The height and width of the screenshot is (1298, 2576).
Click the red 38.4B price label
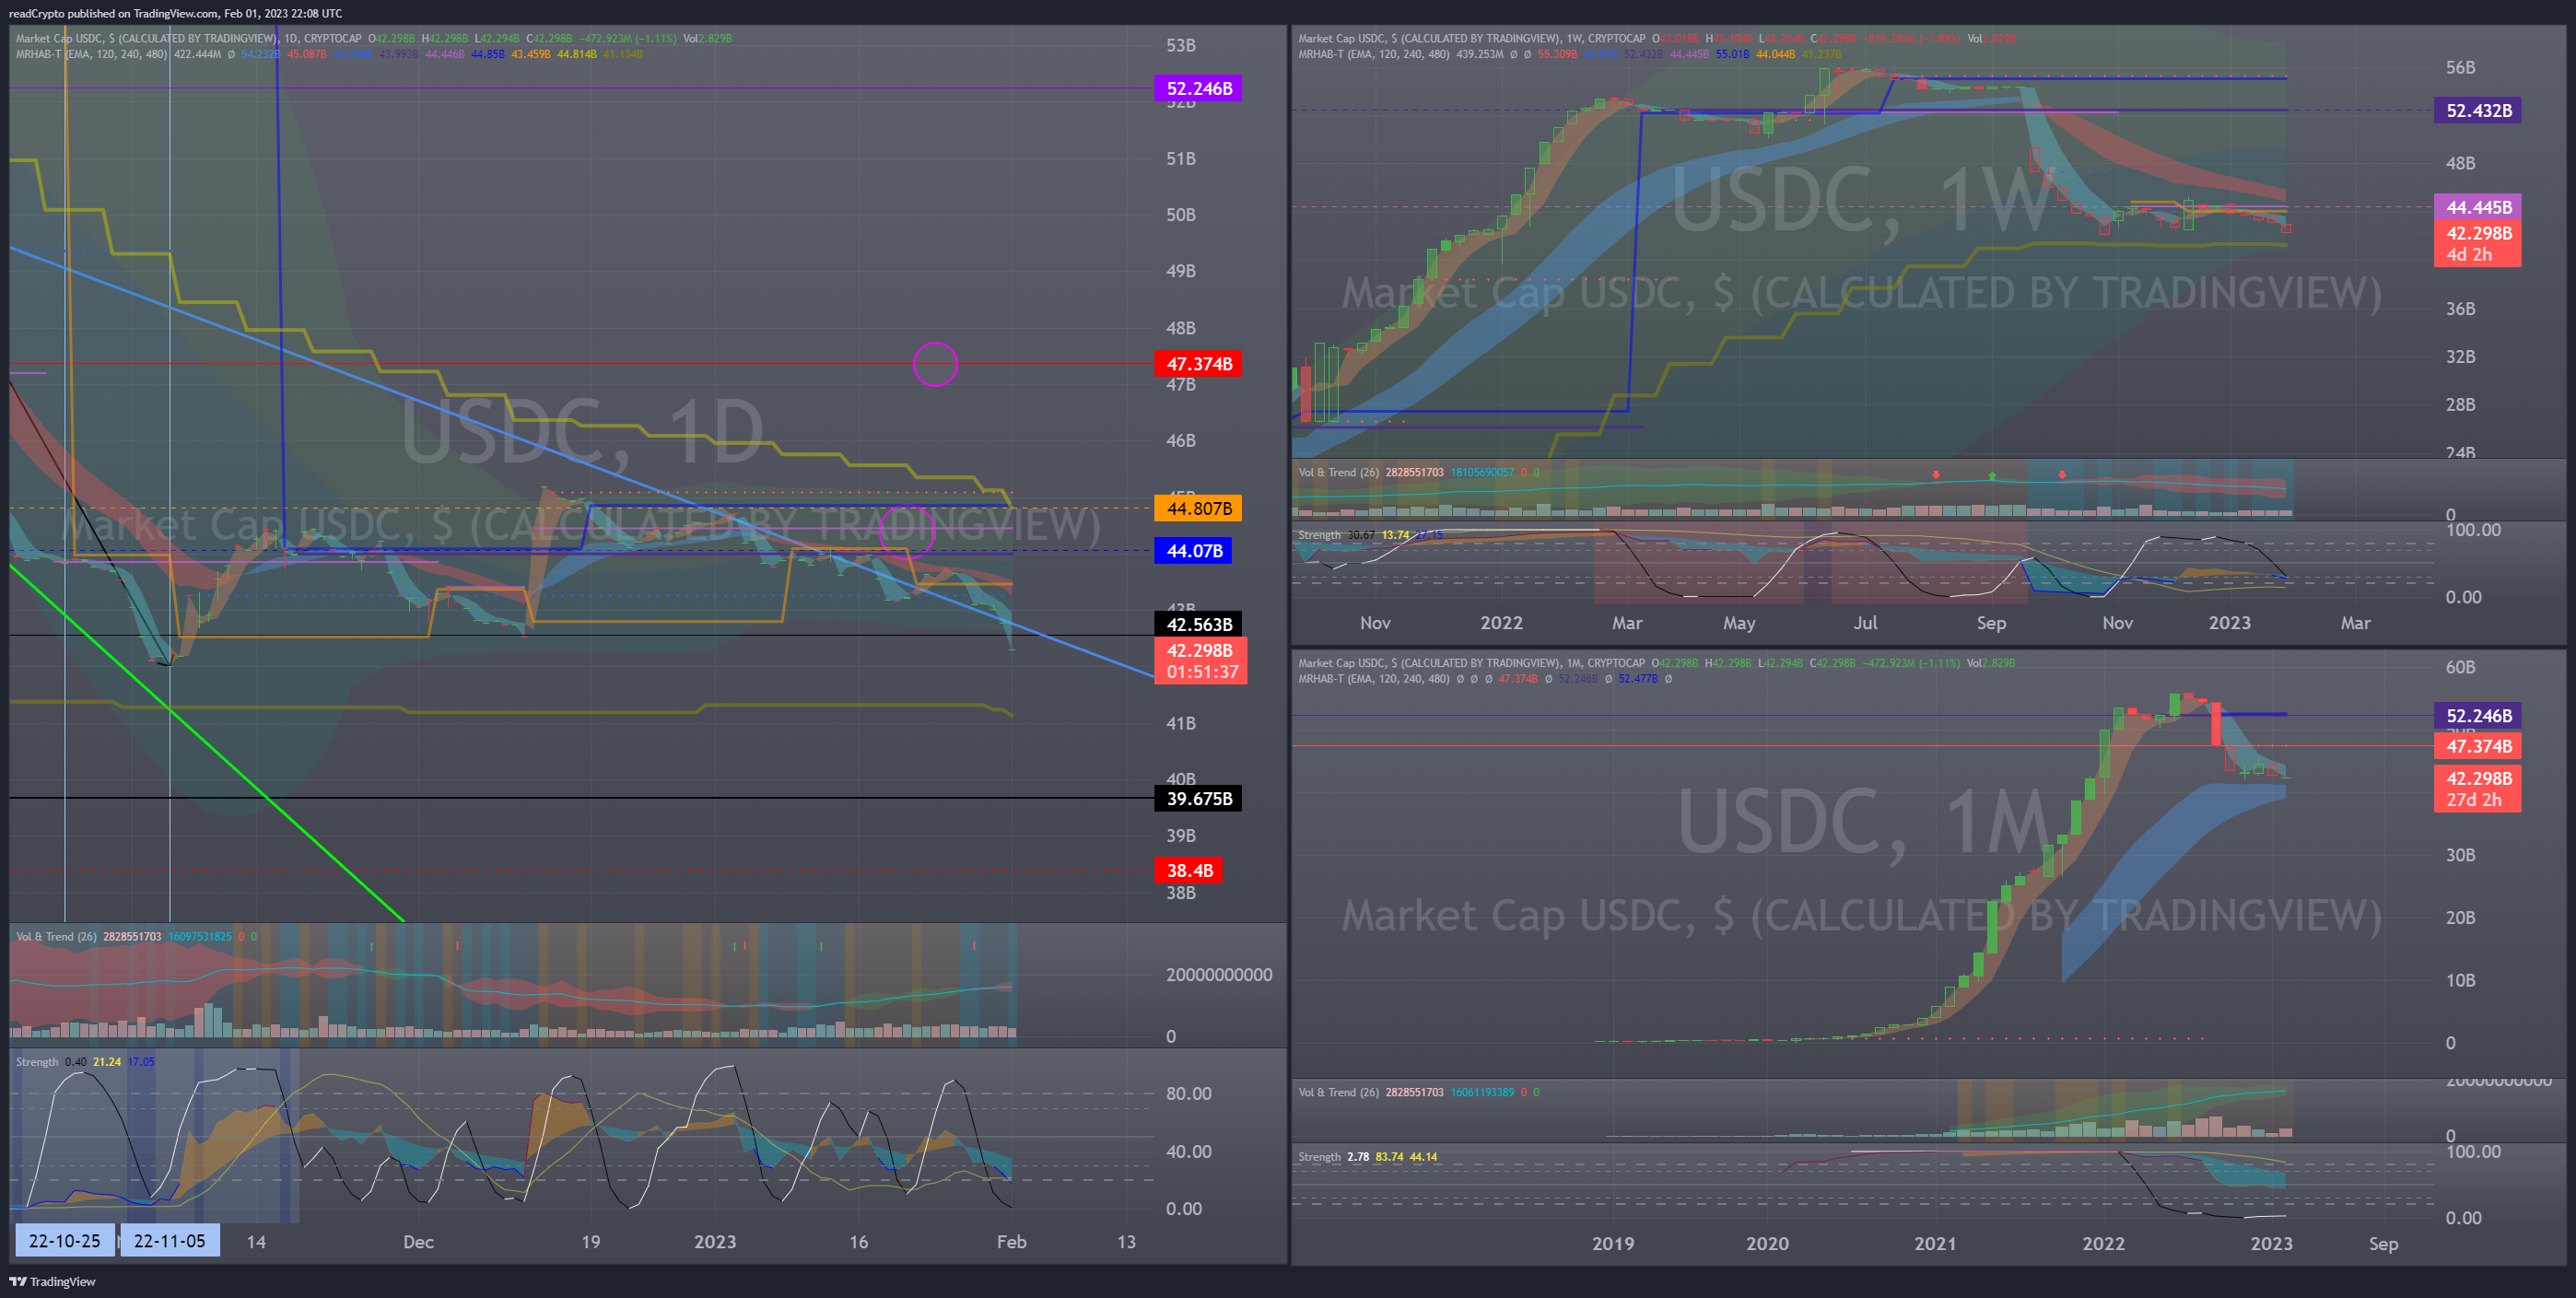tap(1188, 870)
